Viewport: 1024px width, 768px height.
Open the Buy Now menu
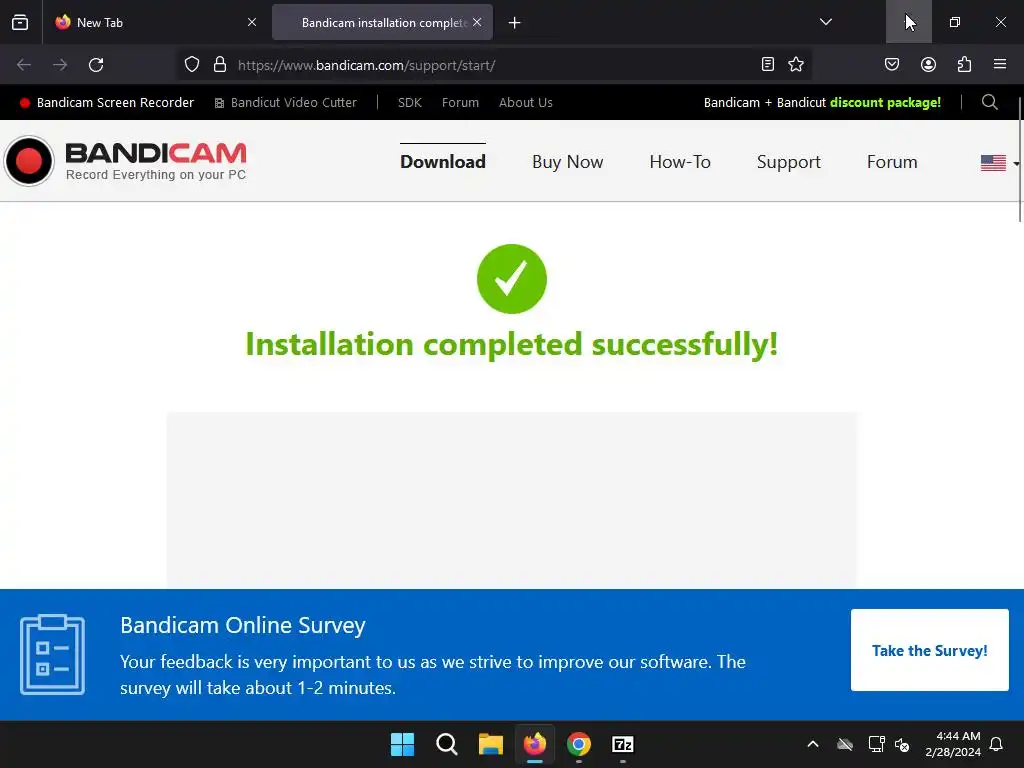[568, 162]
